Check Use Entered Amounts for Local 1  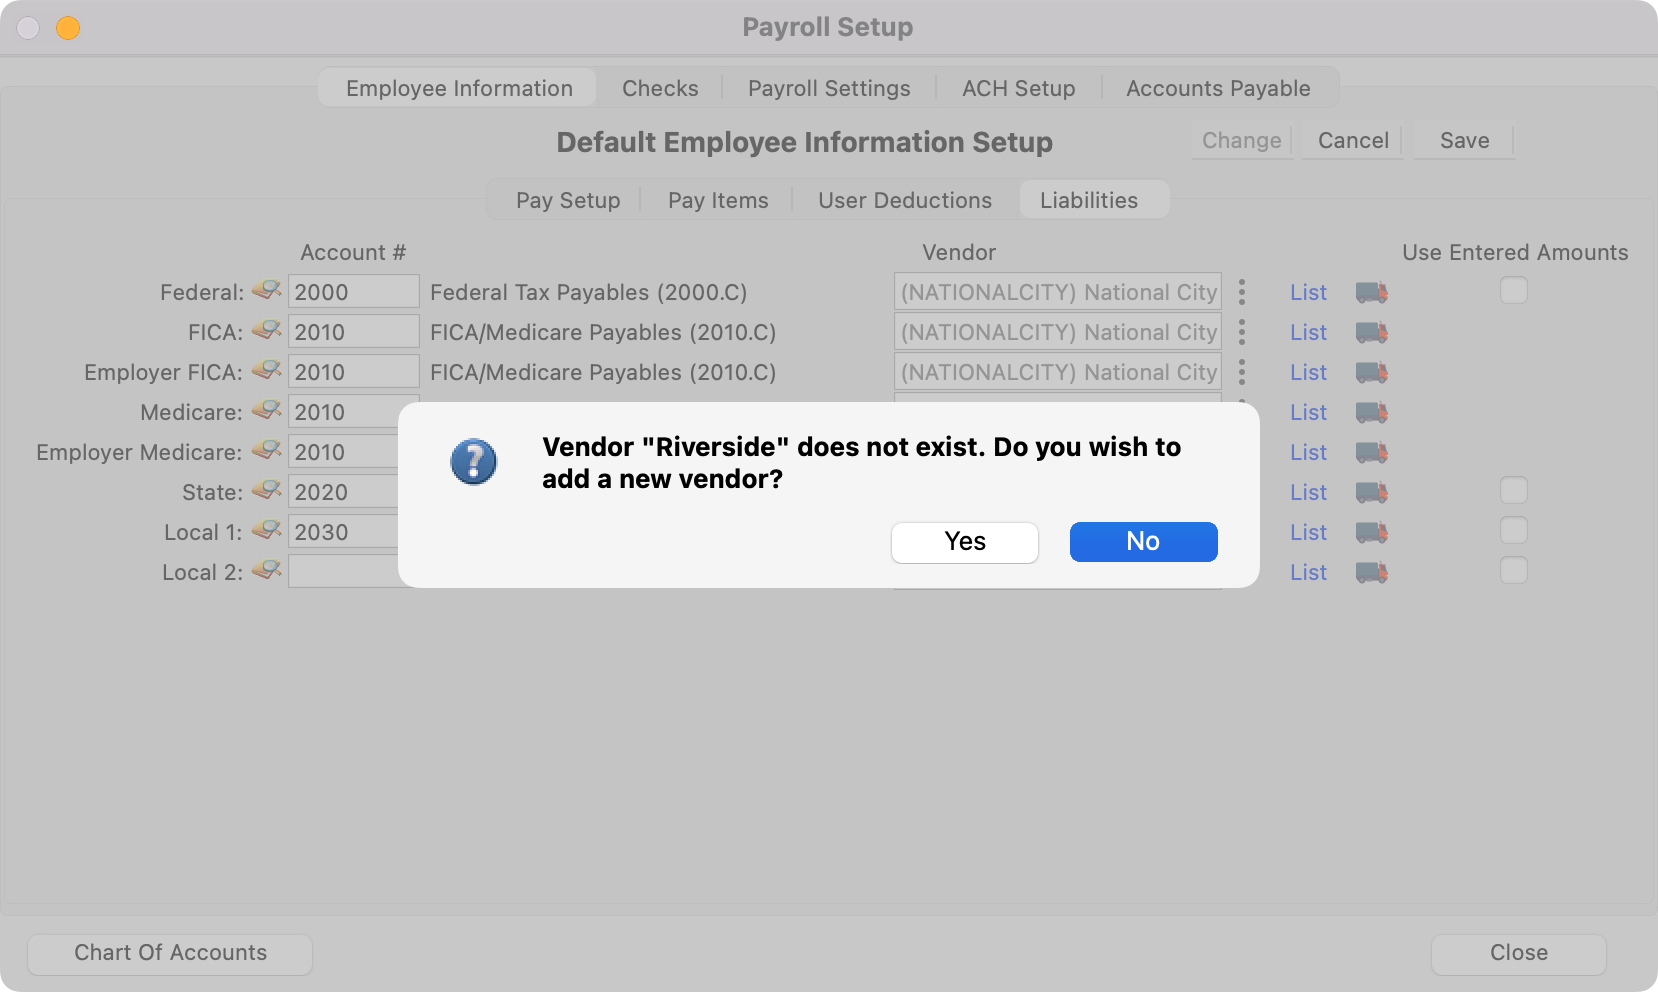(x=1513, y=531)
